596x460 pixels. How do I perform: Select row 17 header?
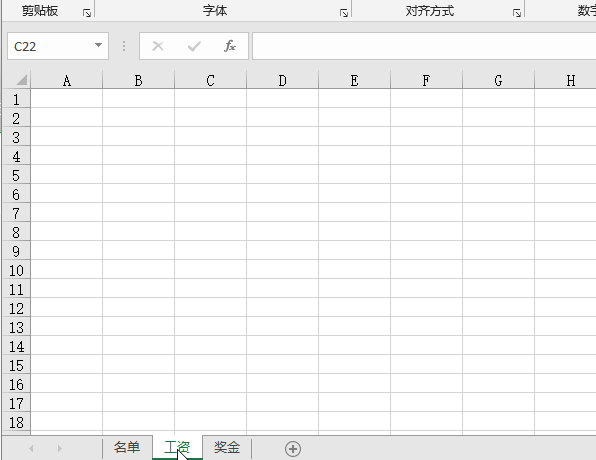point(16,403)
